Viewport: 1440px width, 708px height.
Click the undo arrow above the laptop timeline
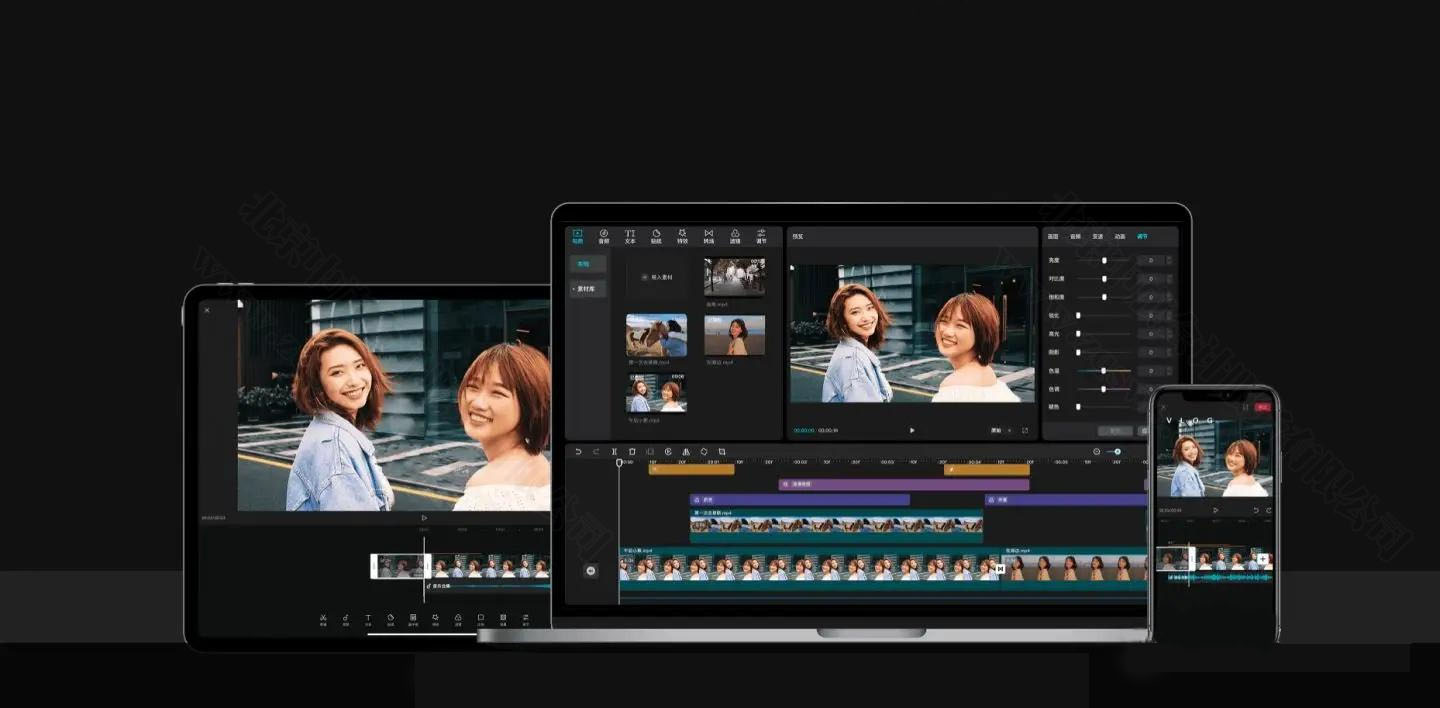click(x=577, y=452)
